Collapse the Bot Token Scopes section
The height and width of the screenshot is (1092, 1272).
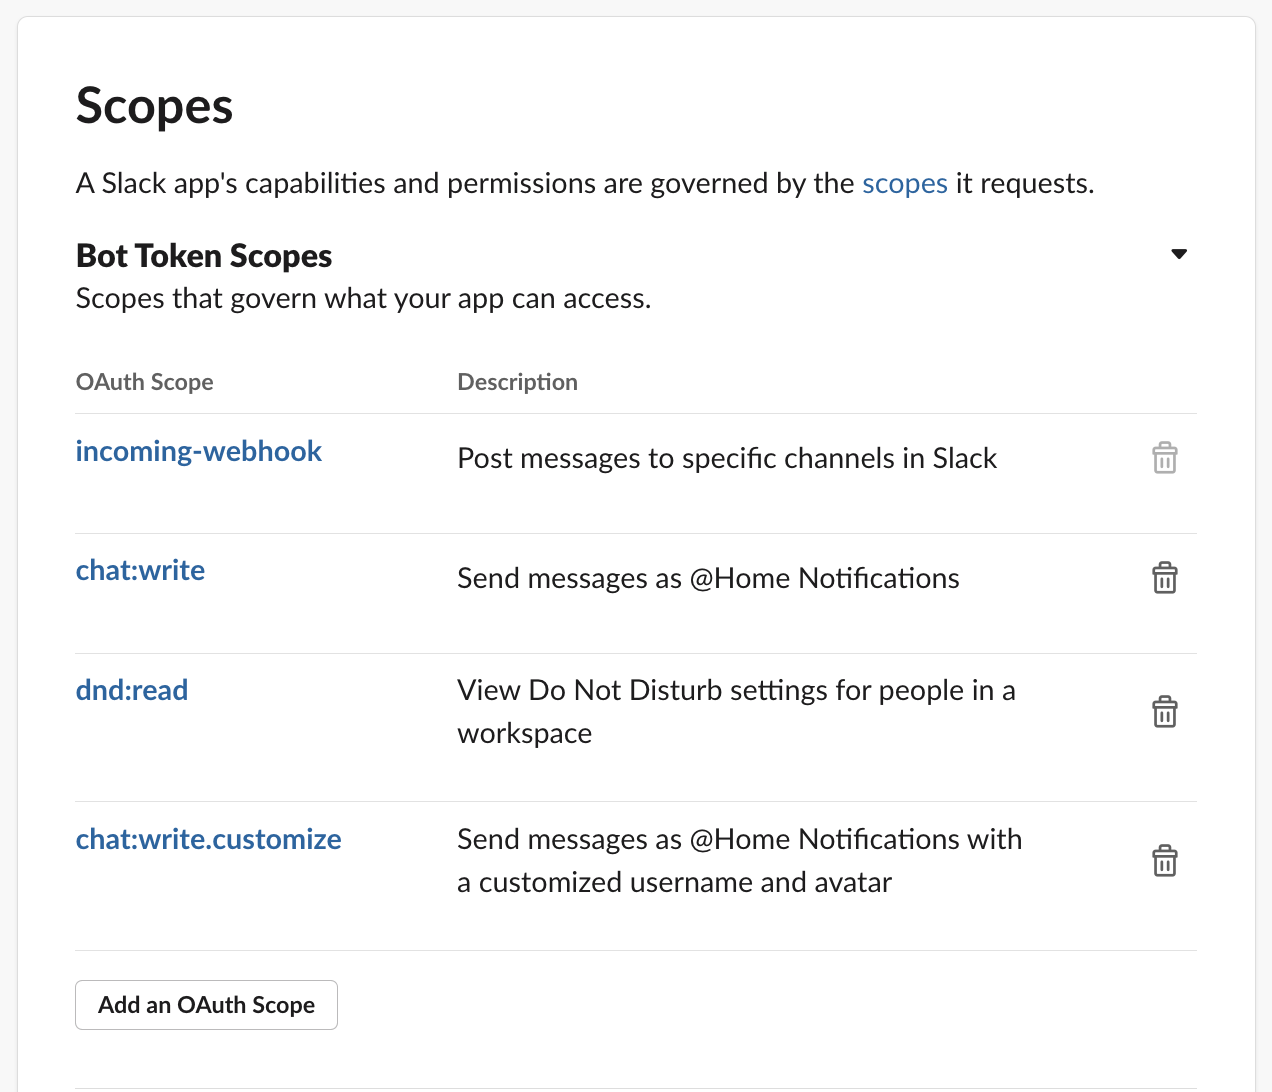tap(1178, 254)
